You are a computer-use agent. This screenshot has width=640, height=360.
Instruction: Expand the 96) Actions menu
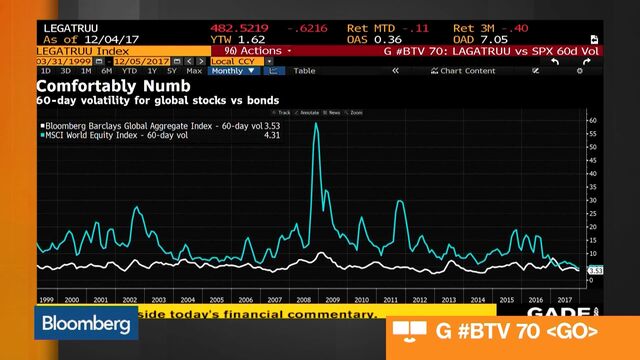click(258, 51)
